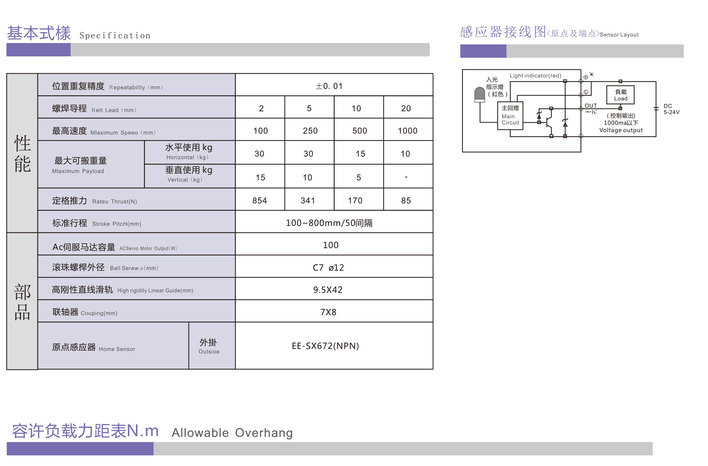Select the "500" maximum speed value
The height and width of the screenshot is (466, 708).
pyautogui.click(x=360, y=130)
